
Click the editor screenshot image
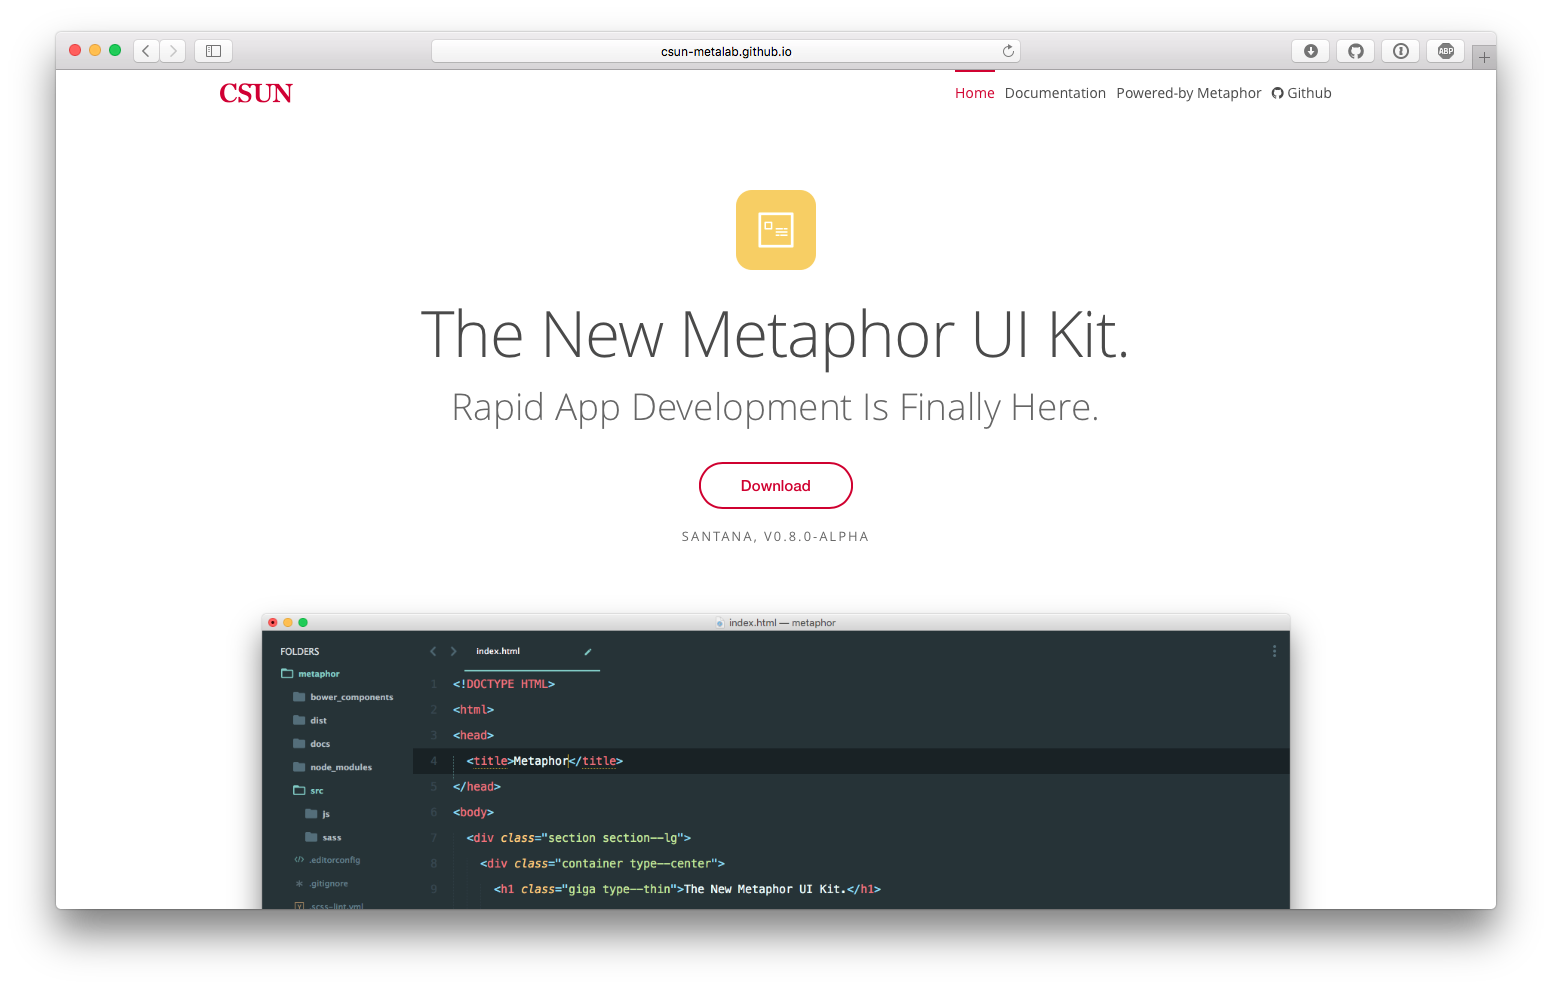tap(776, 761)
